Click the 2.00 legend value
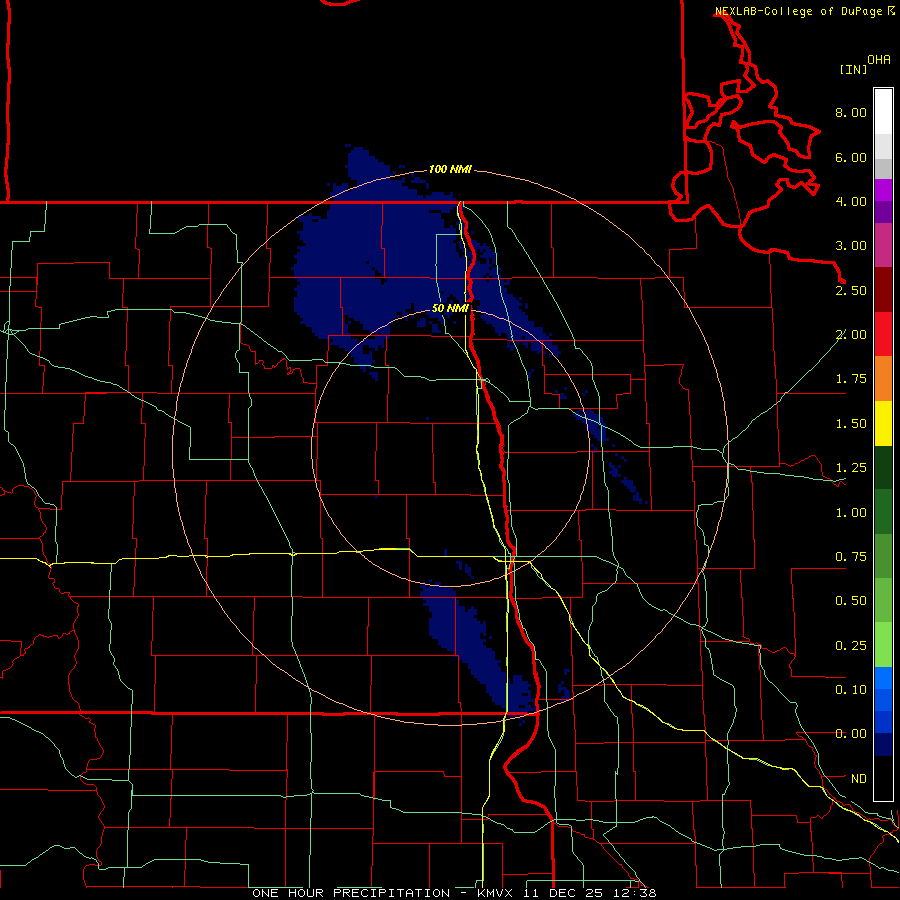The image size is (900, 900). point(851,335)
